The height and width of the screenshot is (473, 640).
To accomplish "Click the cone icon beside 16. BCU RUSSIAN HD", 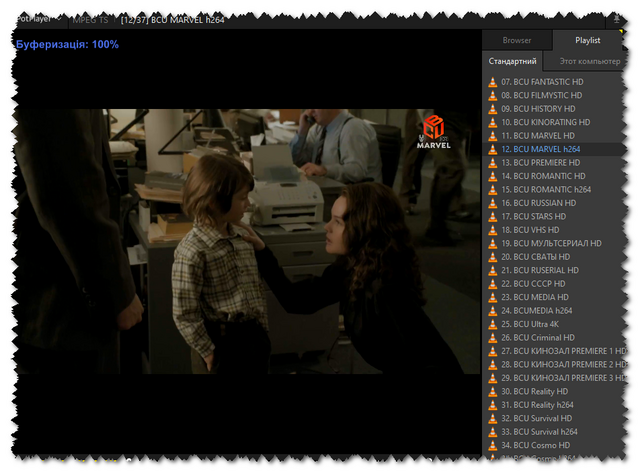I will tap(493, 203).
